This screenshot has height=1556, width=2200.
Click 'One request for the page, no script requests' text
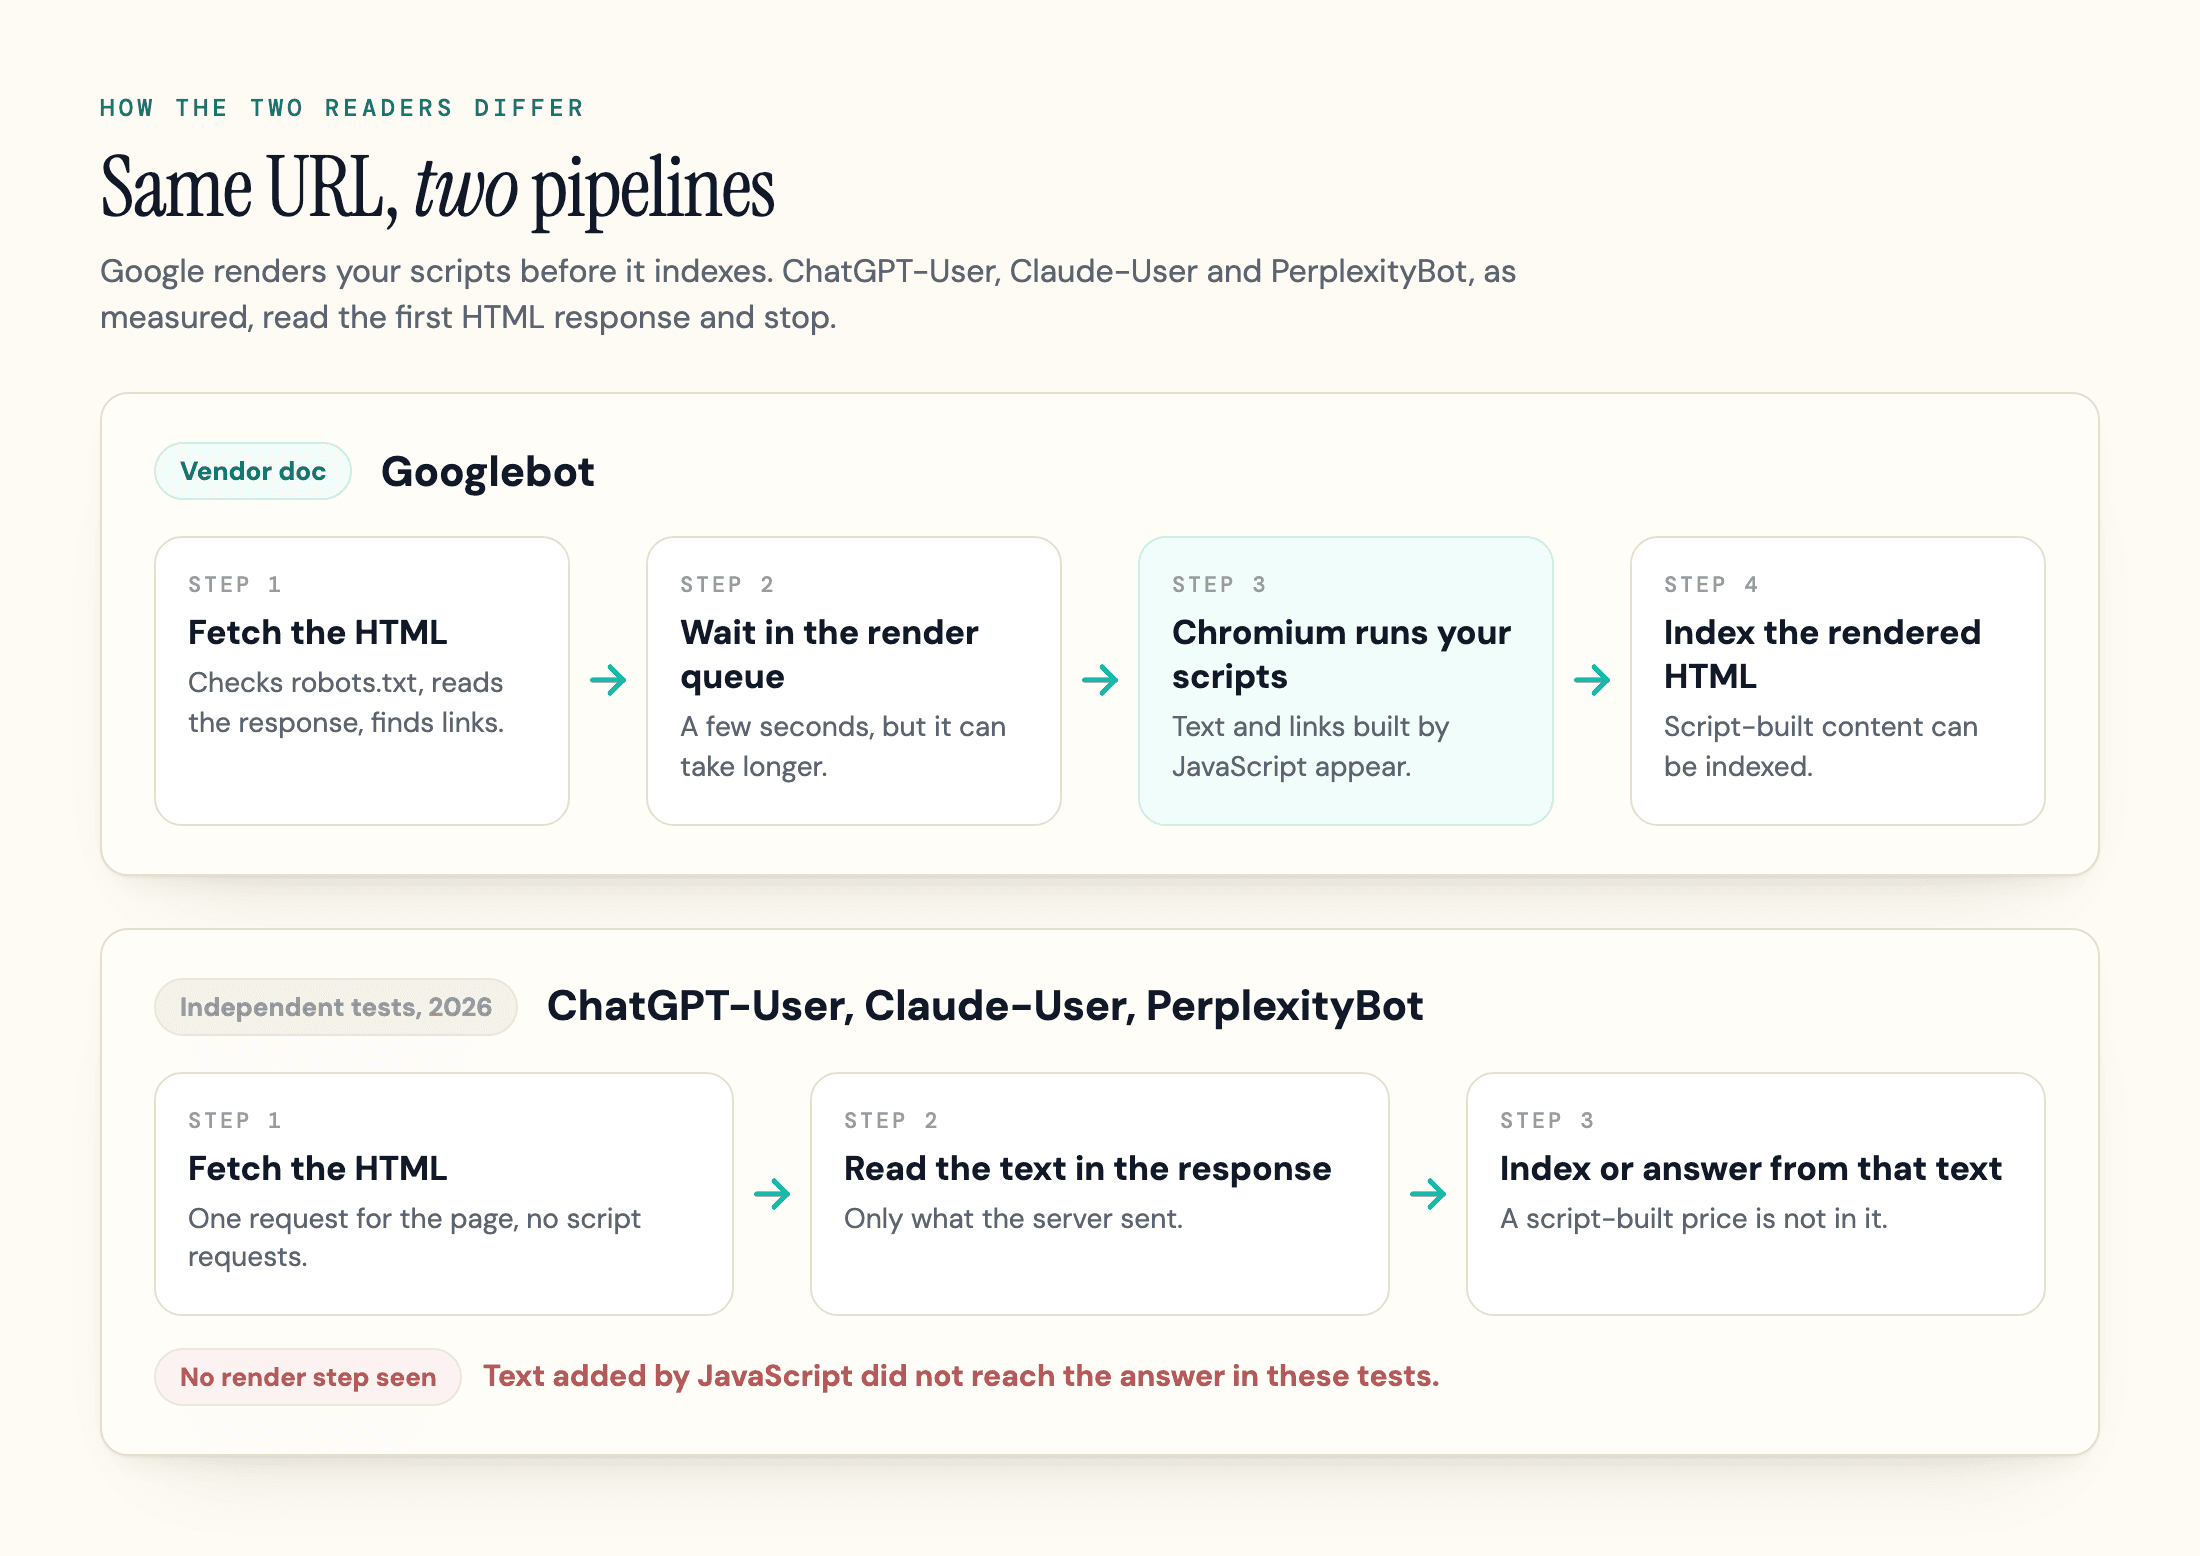pyautogui.click(x=414, y=1237)
